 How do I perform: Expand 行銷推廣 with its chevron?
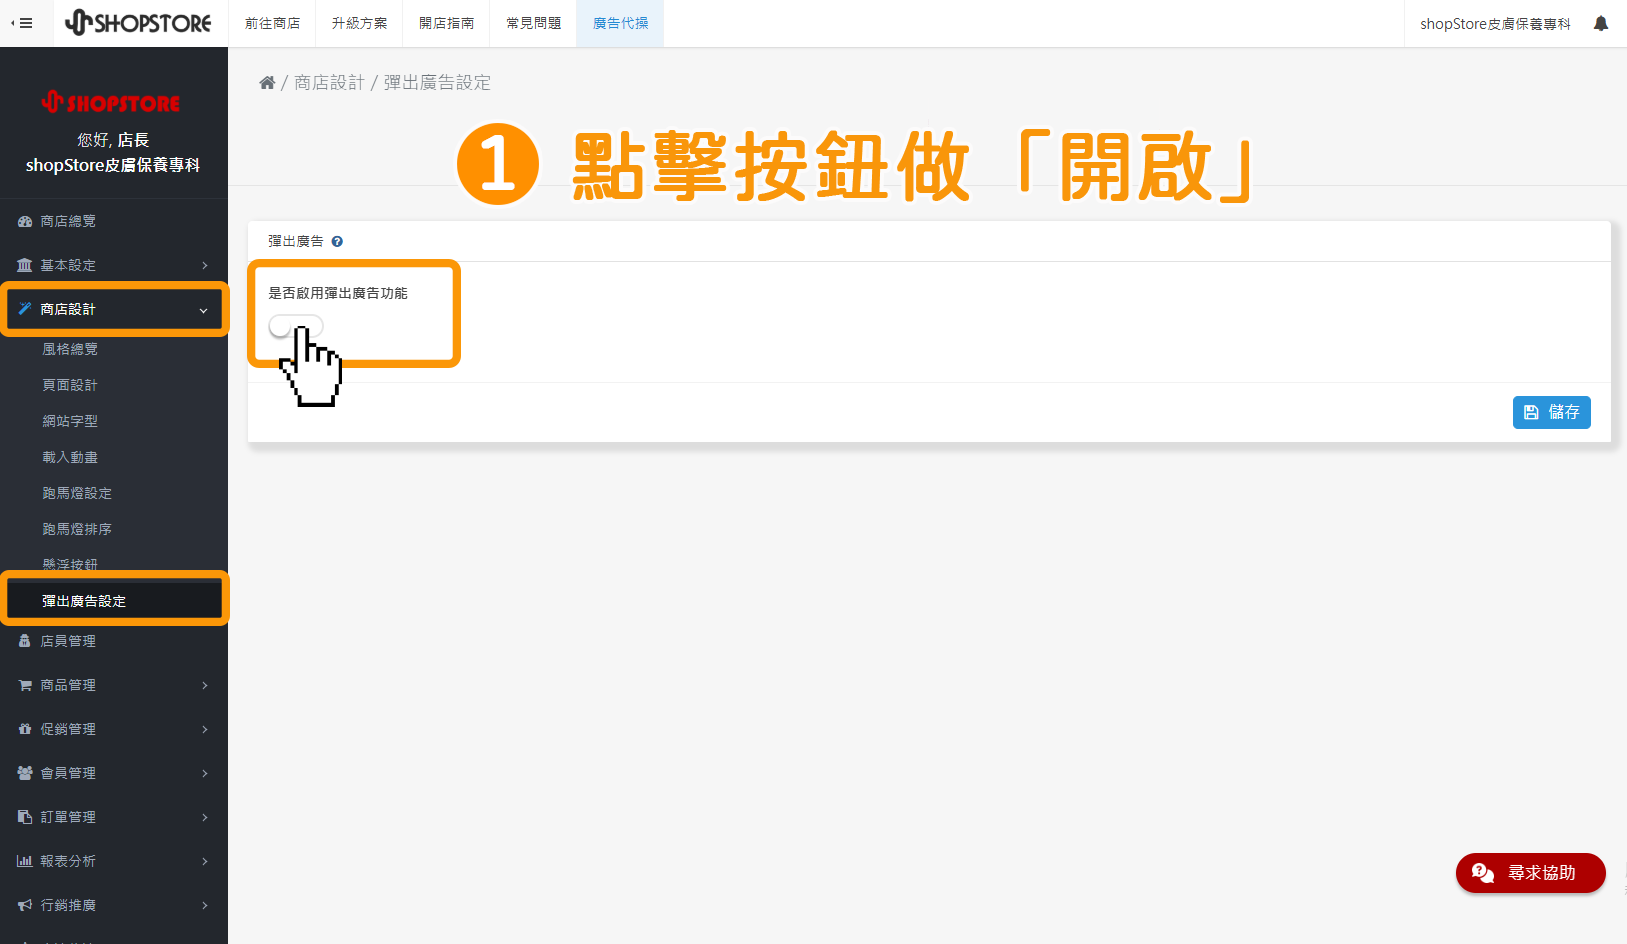[x=204, y=905]
